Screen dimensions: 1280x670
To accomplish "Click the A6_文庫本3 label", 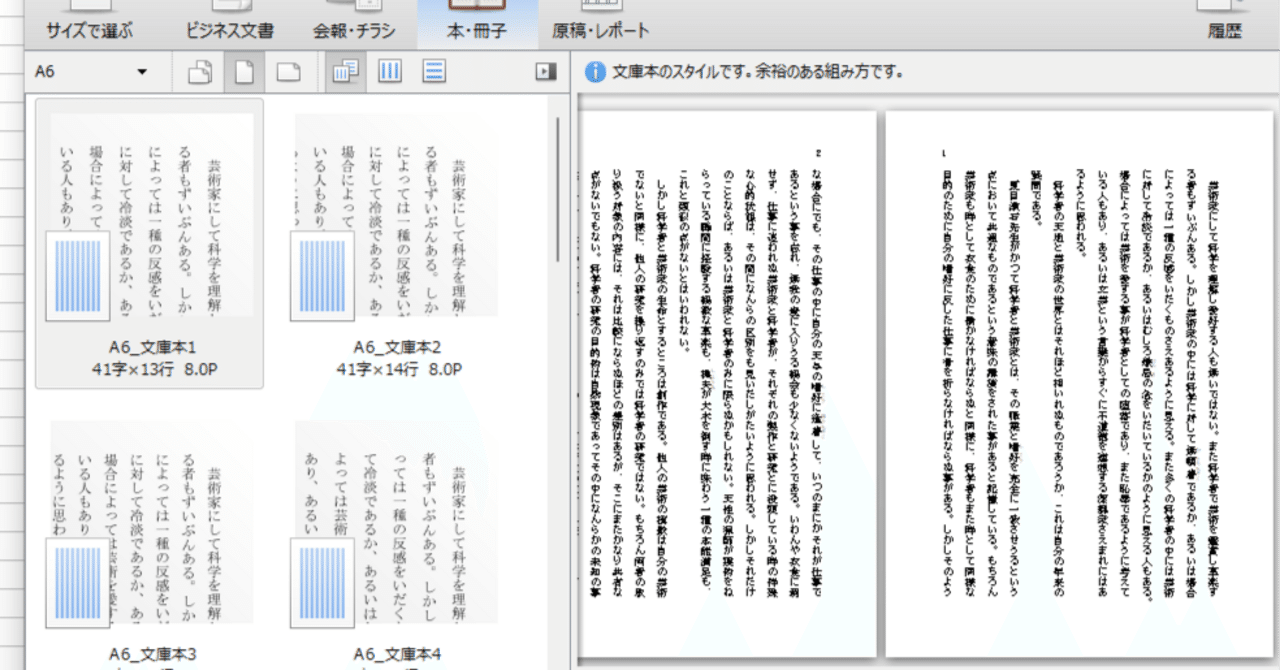I will pos(152,655).
